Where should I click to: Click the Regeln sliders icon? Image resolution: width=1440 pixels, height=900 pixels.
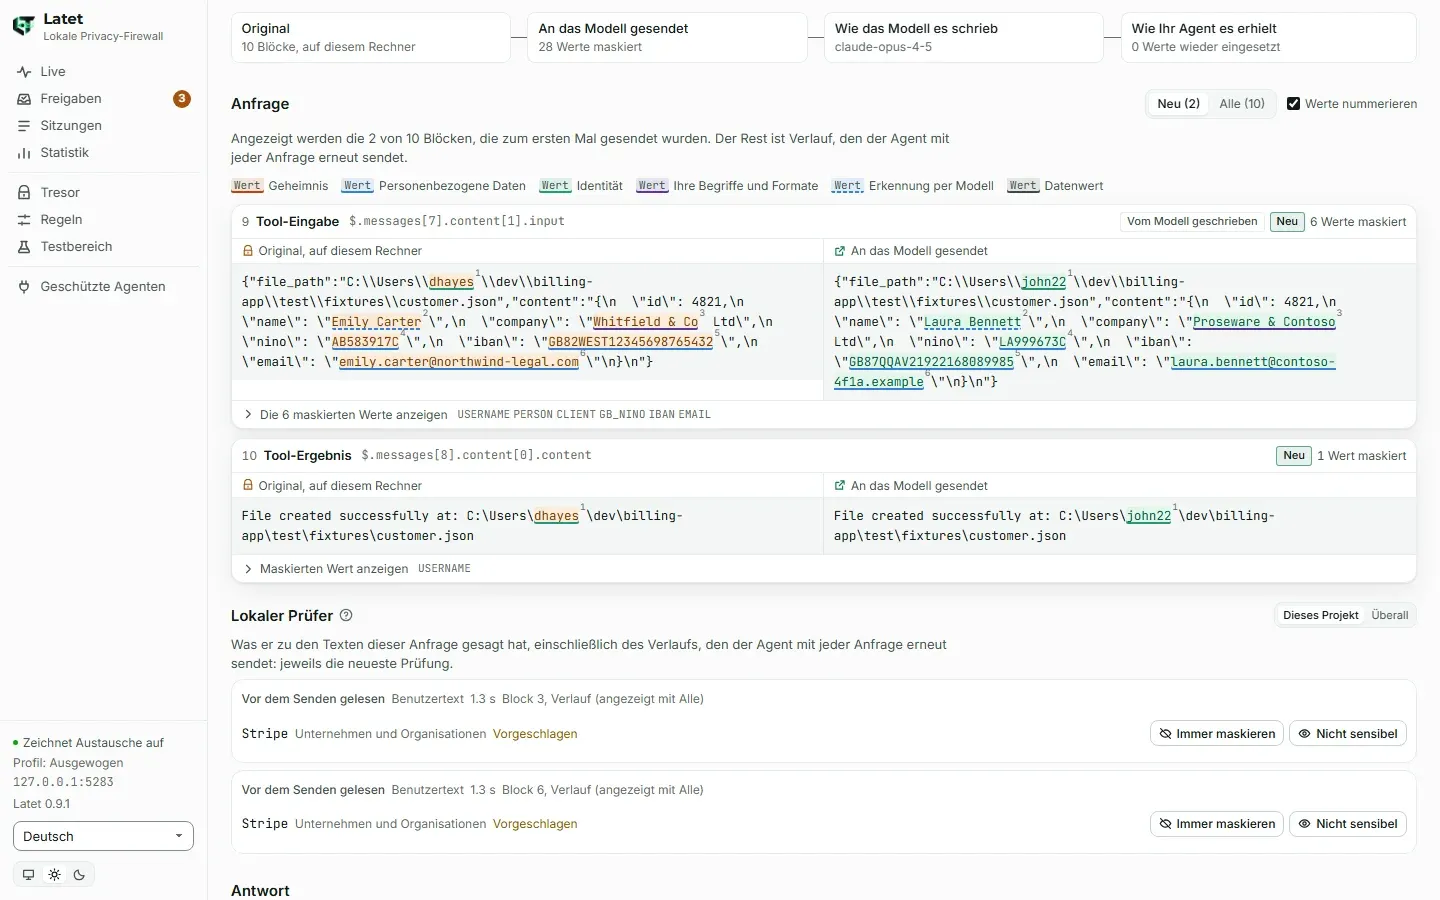(24, 220)
